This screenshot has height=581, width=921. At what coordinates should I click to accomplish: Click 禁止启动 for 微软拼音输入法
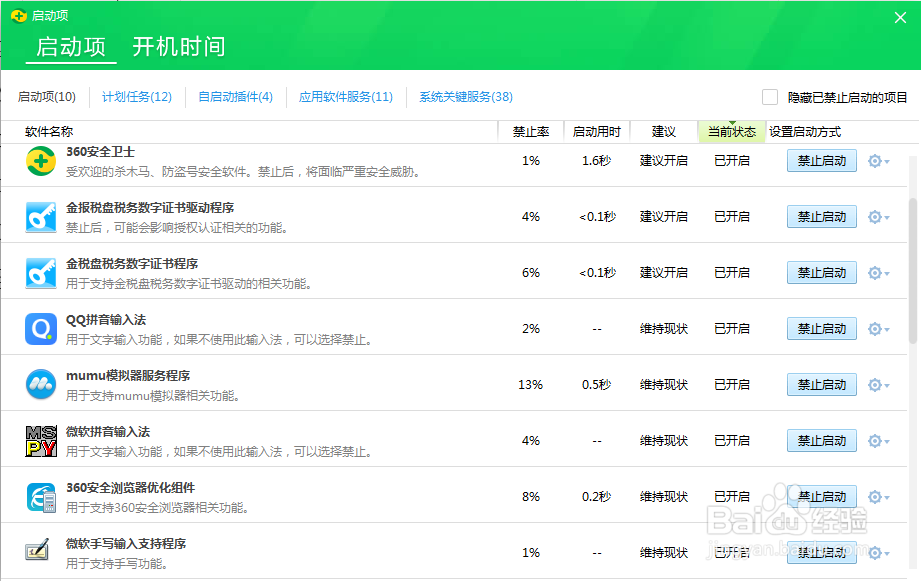click(x=822, y=441)
